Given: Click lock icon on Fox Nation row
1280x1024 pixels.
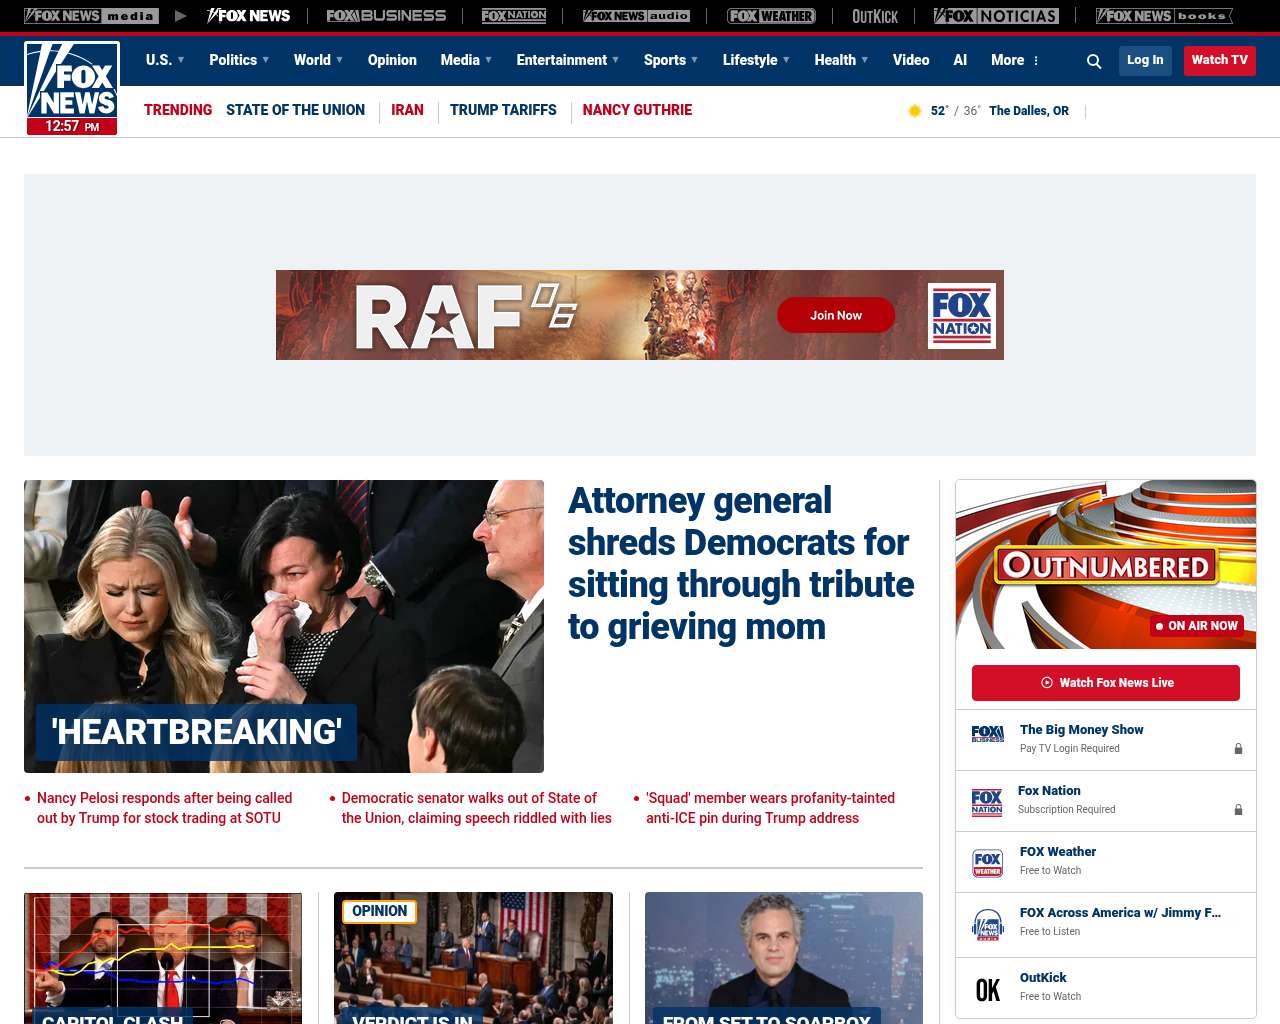Looking at the screenshot, I should [x=1238, y=809].
